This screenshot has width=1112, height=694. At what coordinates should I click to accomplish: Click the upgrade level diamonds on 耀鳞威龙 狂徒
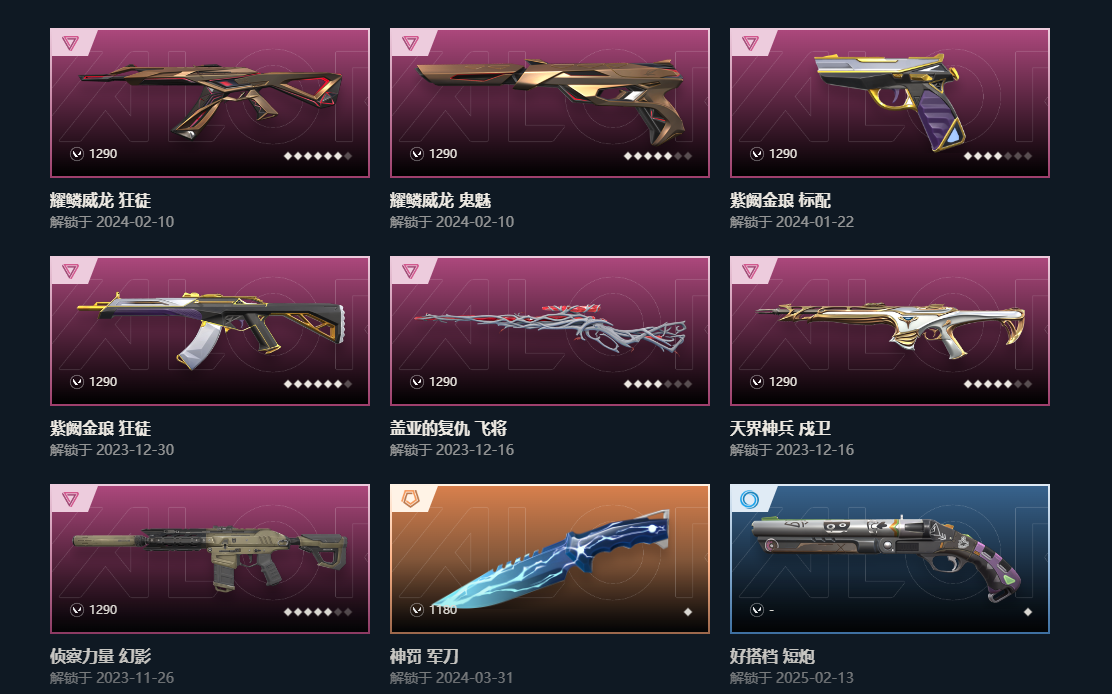[318, 155]
